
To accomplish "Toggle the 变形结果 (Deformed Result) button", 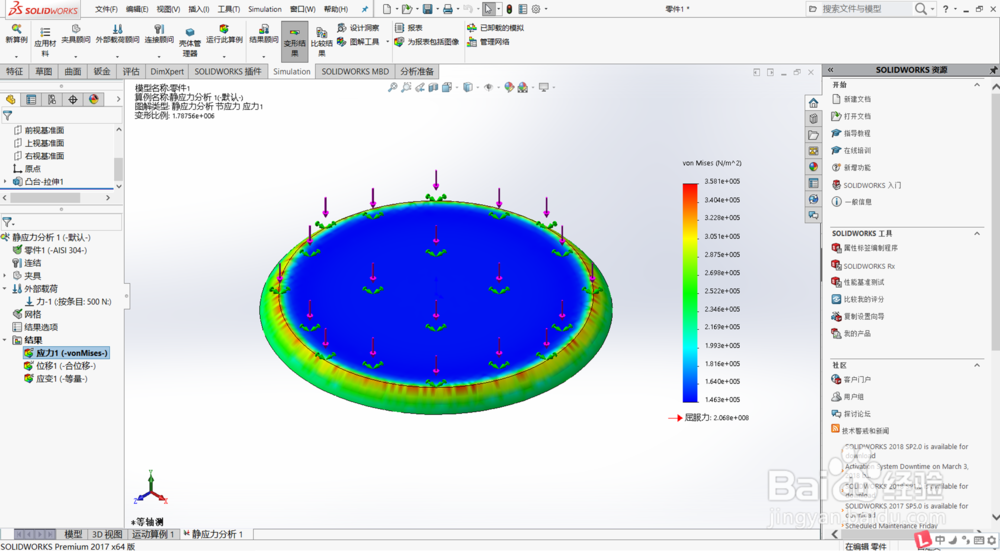I will [294, 41].
